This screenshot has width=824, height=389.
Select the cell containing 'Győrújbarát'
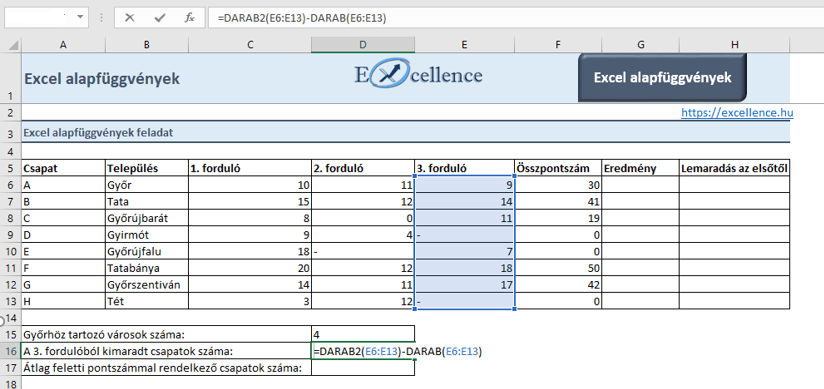coord(147,218)
